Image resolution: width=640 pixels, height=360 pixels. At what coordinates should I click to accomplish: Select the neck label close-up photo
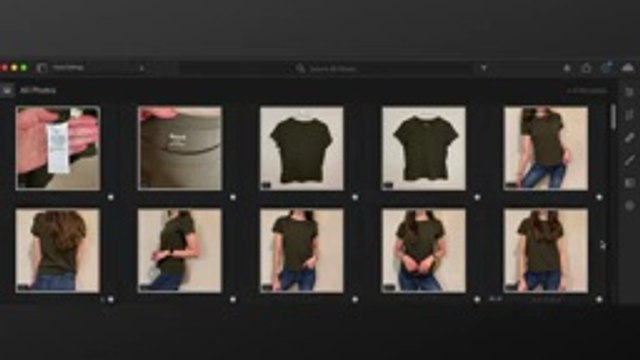click(180, 149)
